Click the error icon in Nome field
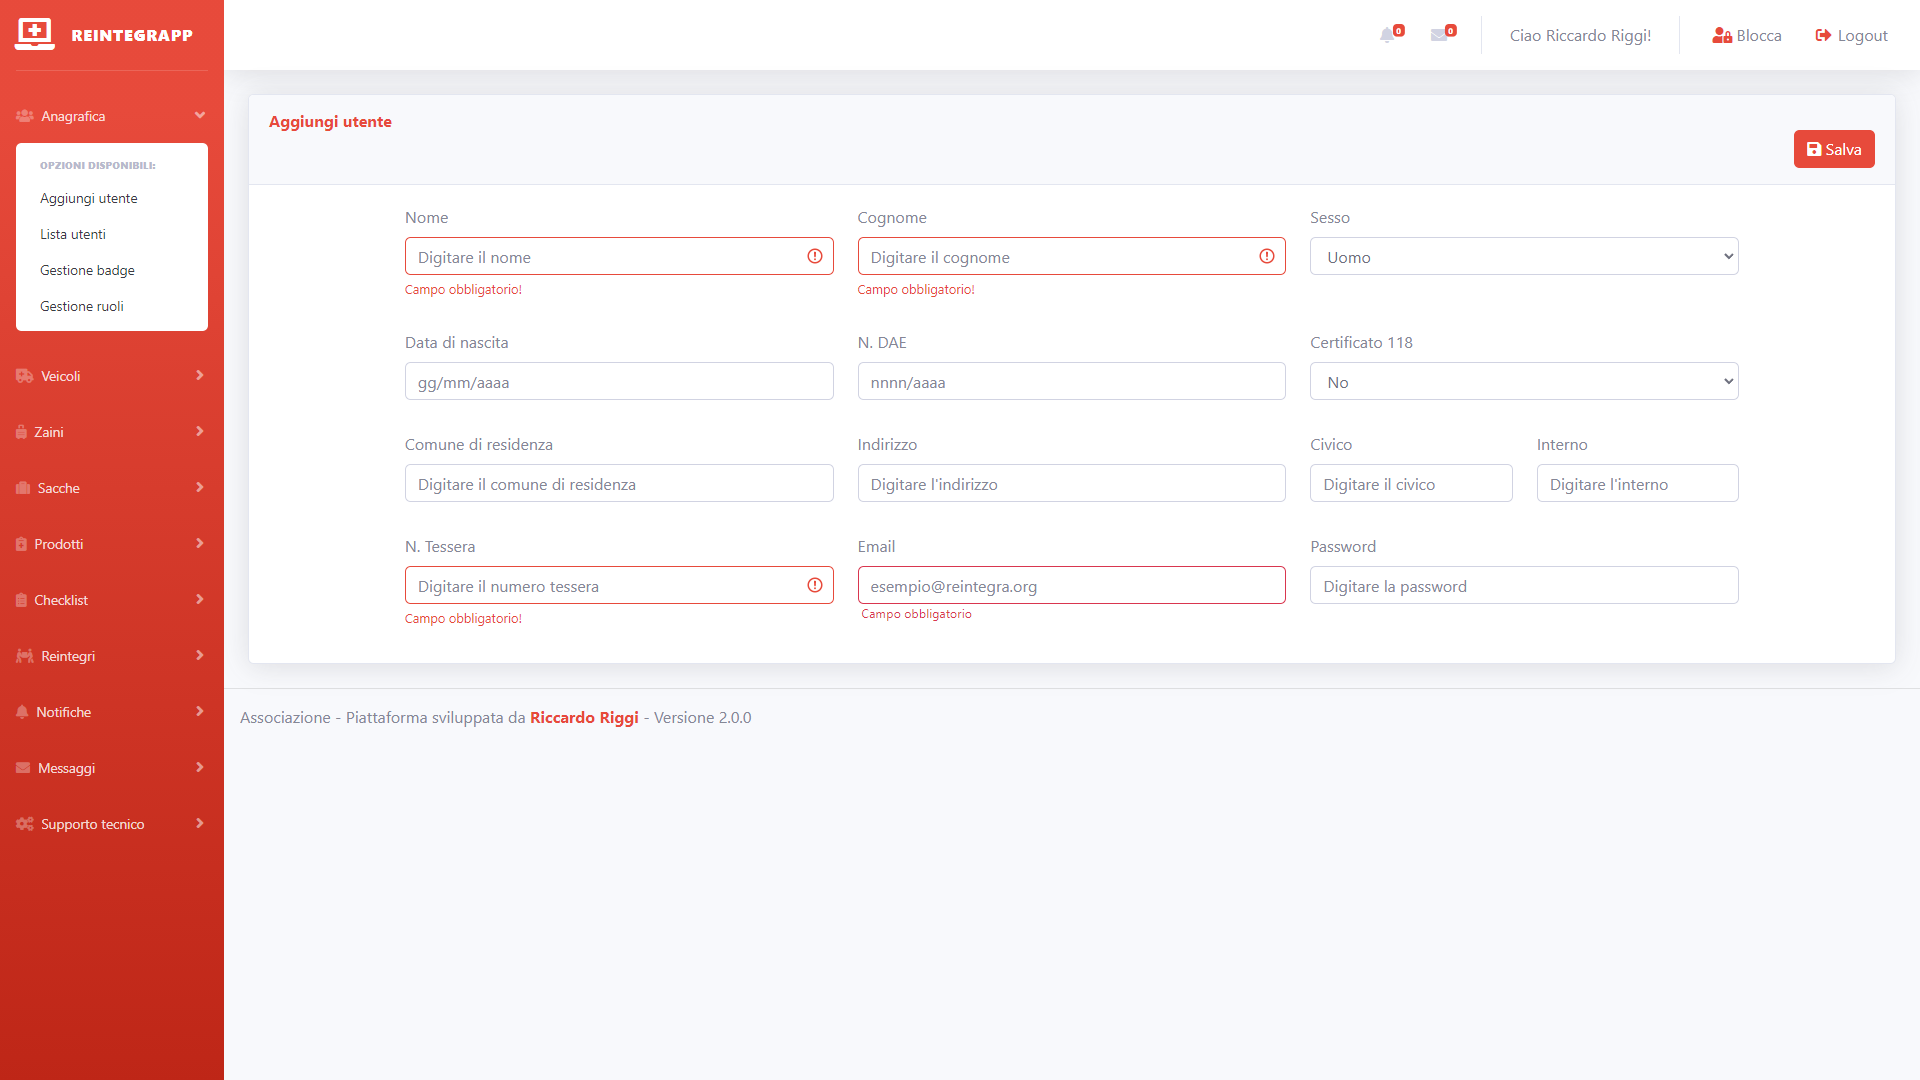 point(815,256)
